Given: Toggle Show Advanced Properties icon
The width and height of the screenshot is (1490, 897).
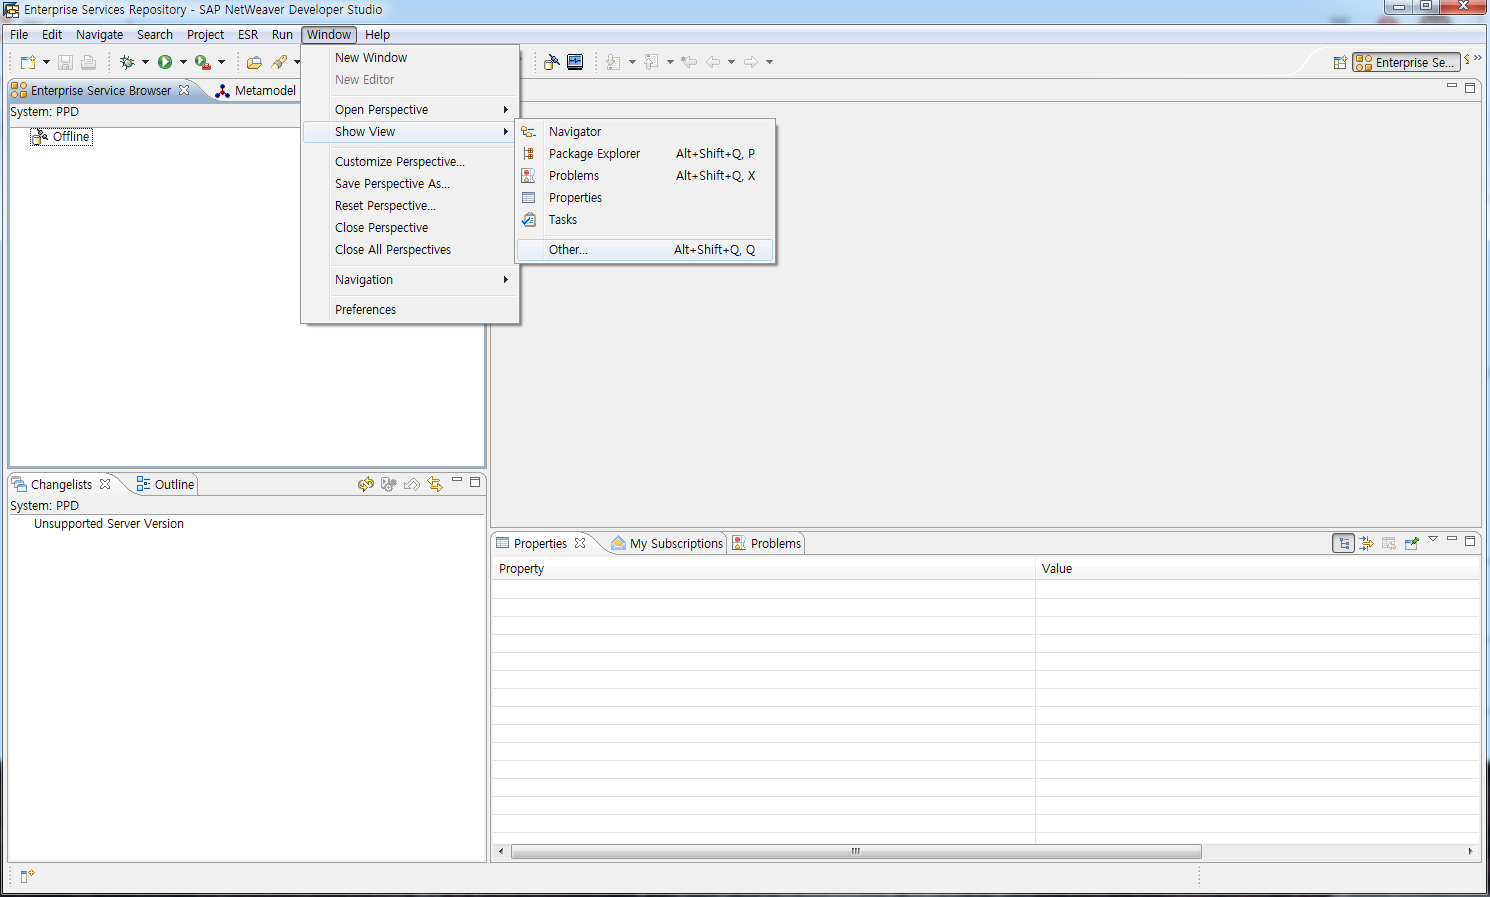Looking at the screenshot, I should 1366,543.
